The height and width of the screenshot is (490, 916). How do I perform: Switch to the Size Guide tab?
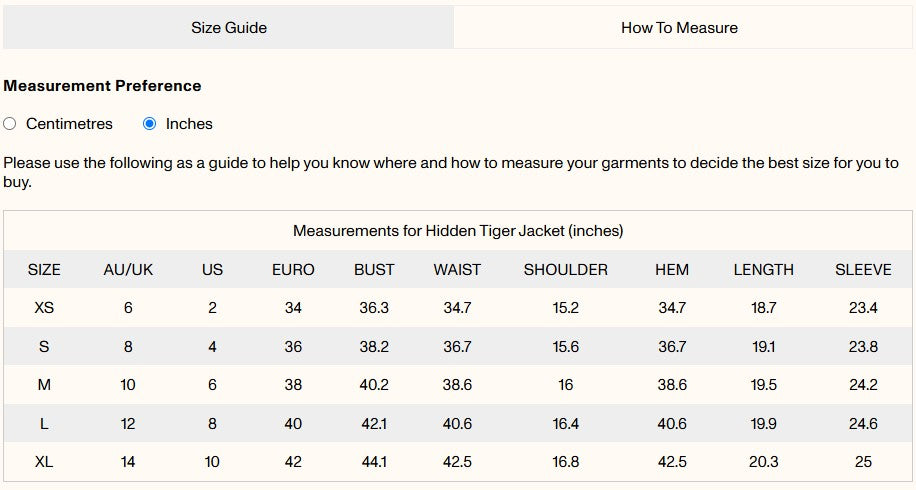pyautogui.click(x=229, y=28)
